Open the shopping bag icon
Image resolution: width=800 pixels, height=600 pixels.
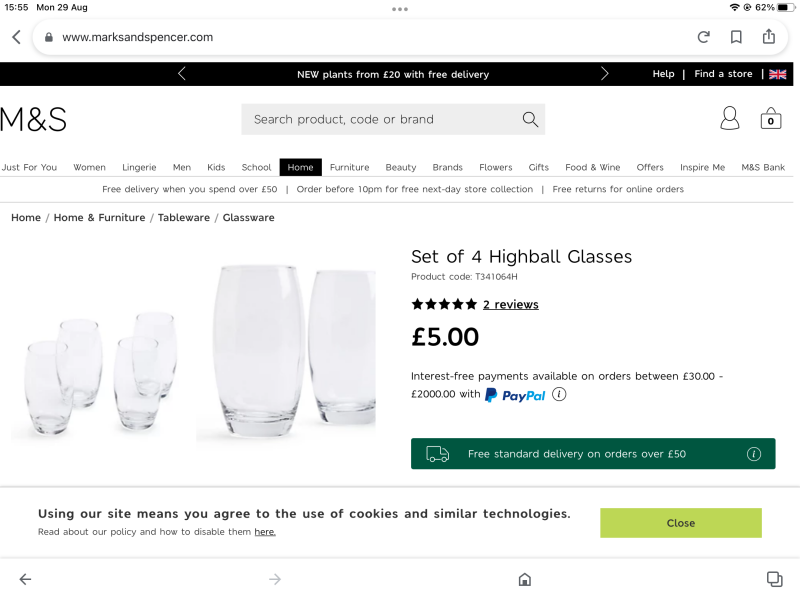(x=770, y=119)
